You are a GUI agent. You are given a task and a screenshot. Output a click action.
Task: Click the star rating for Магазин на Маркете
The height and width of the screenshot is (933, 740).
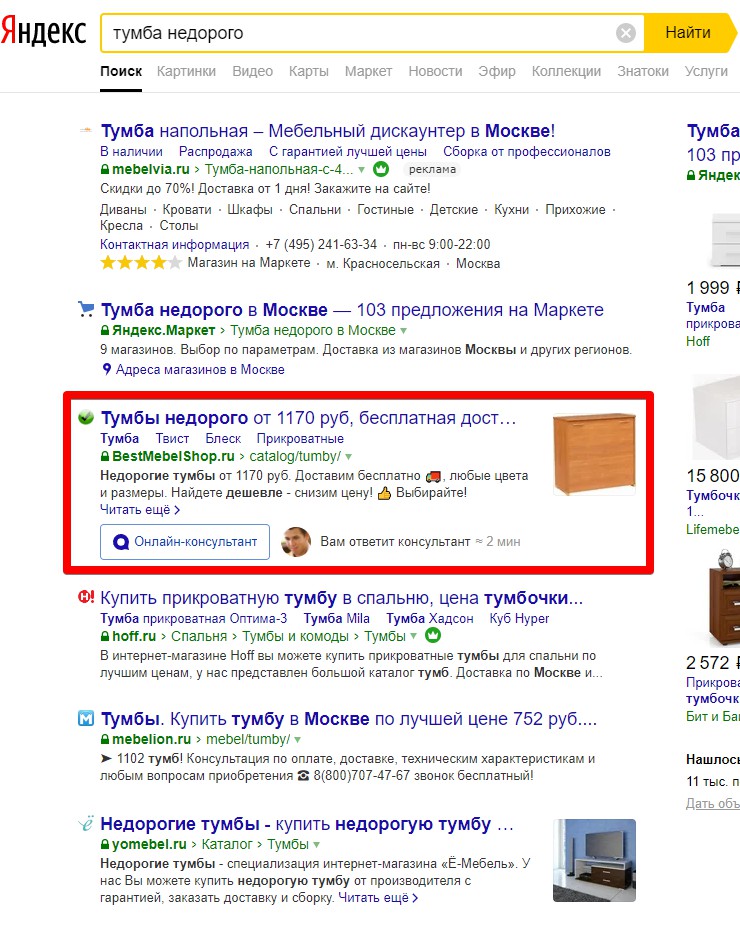141,262
